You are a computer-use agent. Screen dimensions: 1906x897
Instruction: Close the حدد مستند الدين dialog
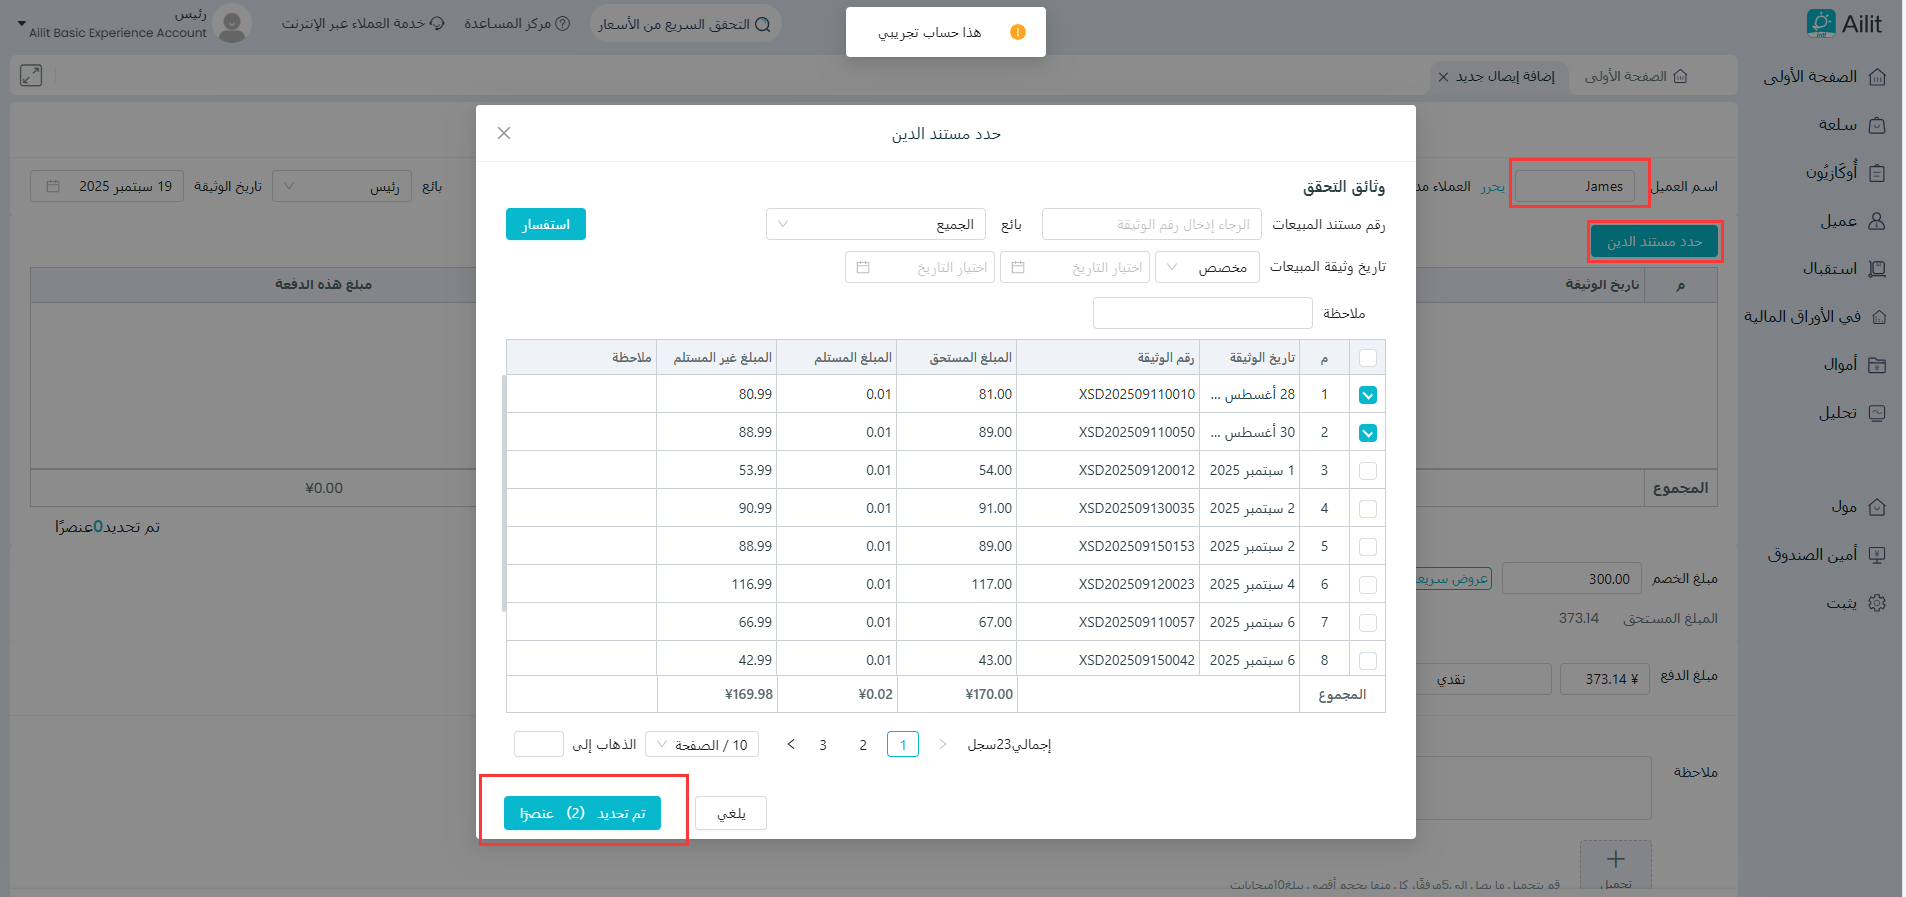pyautogui.click(x=504, y=133)
